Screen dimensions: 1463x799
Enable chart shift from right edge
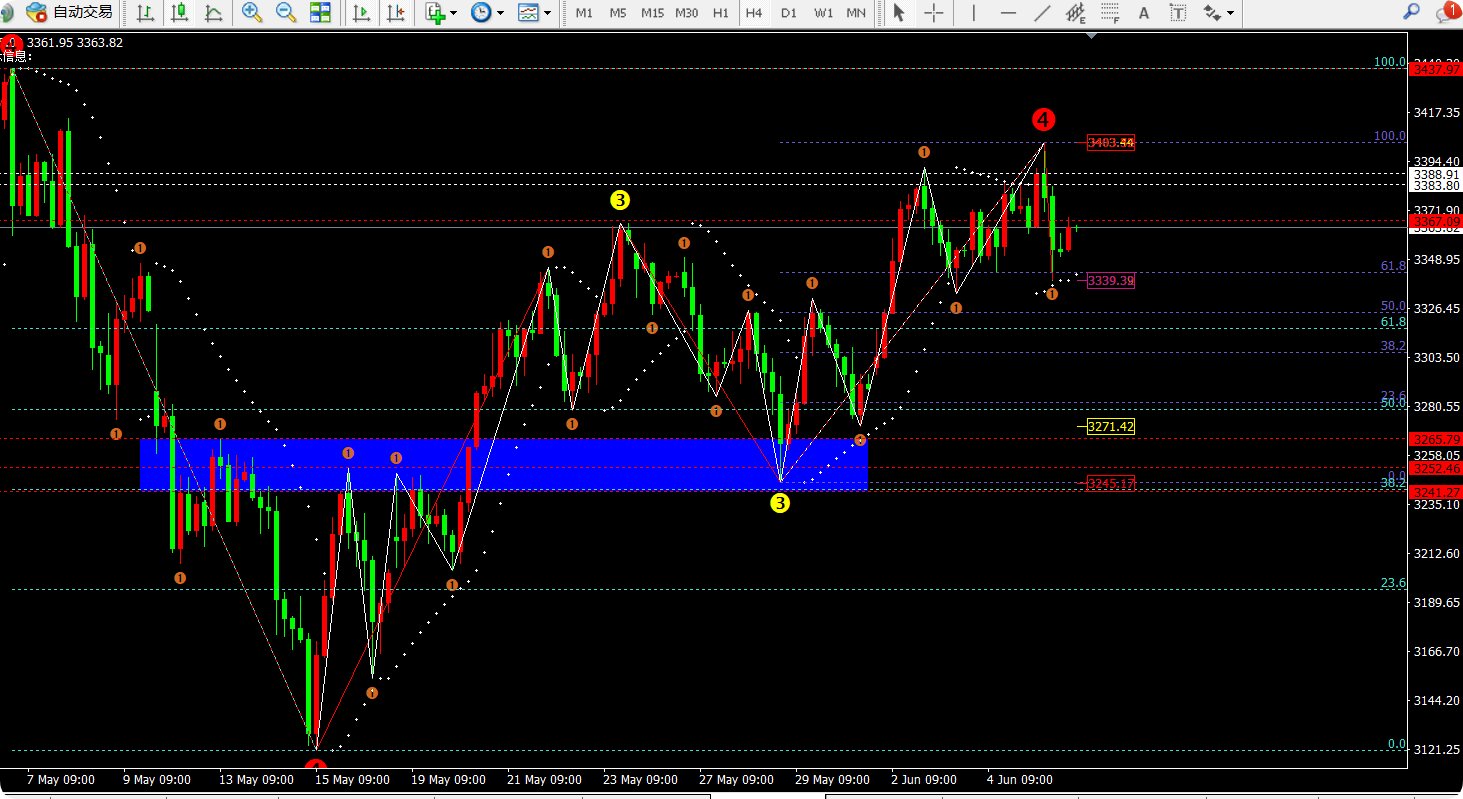coord(396,13)
